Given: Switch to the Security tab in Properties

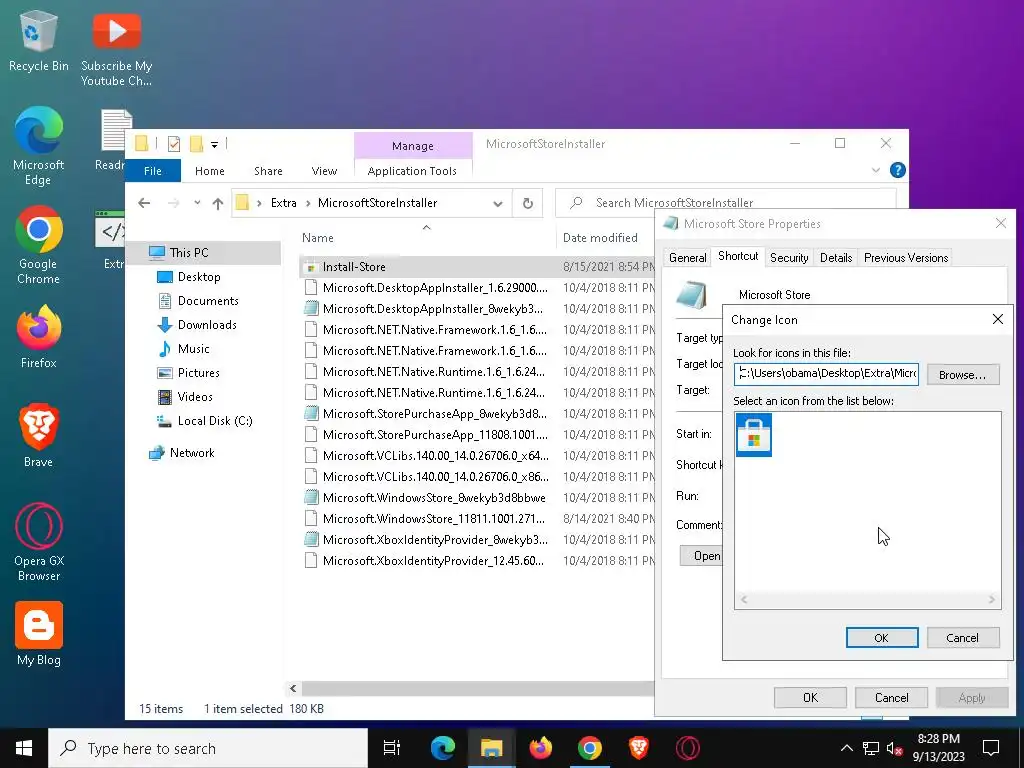Looking at the screenshot, I should click(x=789, y=257).
